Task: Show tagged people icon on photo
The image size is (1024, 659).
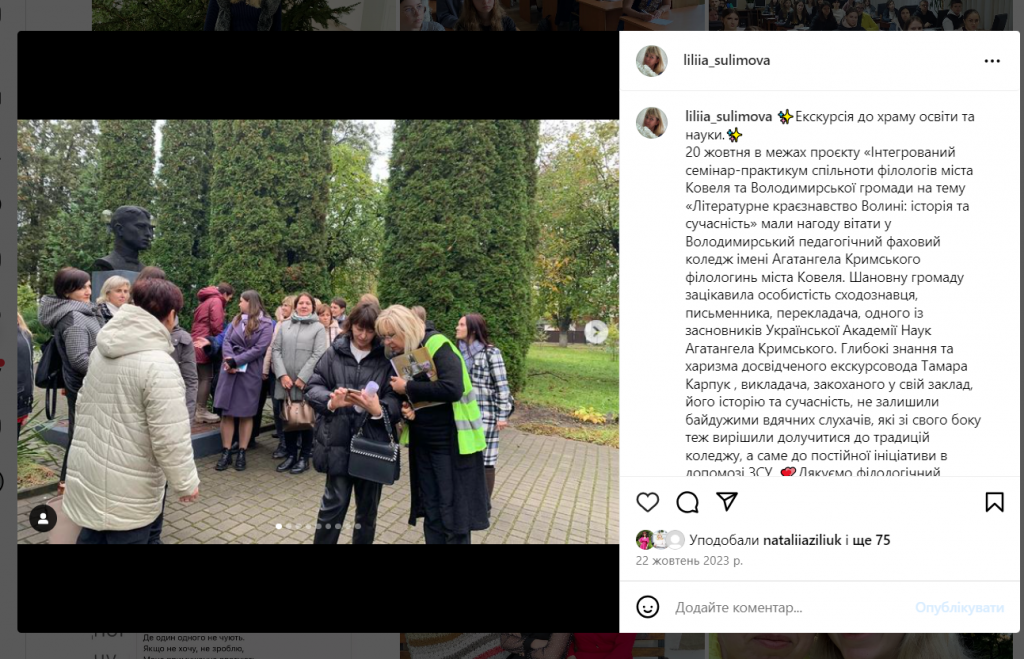Action: tap(43, 519)
